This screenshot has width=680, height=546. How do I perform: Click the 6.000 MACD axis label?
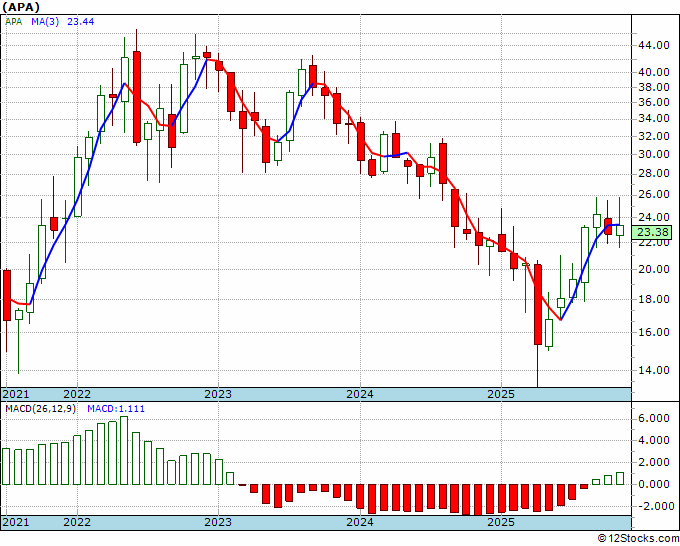653,418
